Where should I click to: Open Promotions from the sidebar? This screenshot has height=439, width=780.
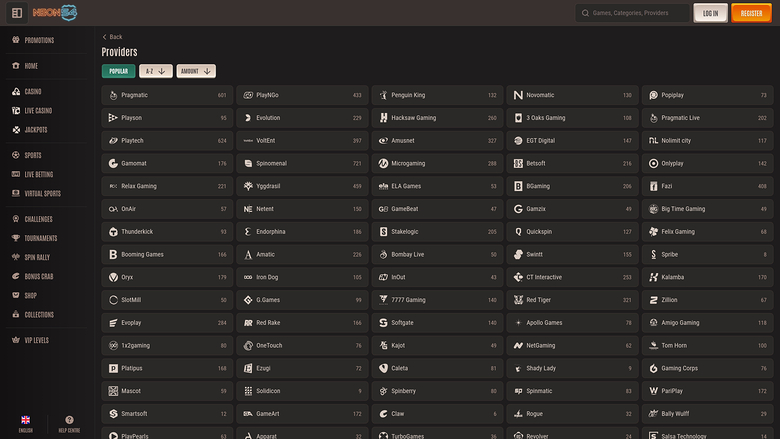tap(39, 40)
